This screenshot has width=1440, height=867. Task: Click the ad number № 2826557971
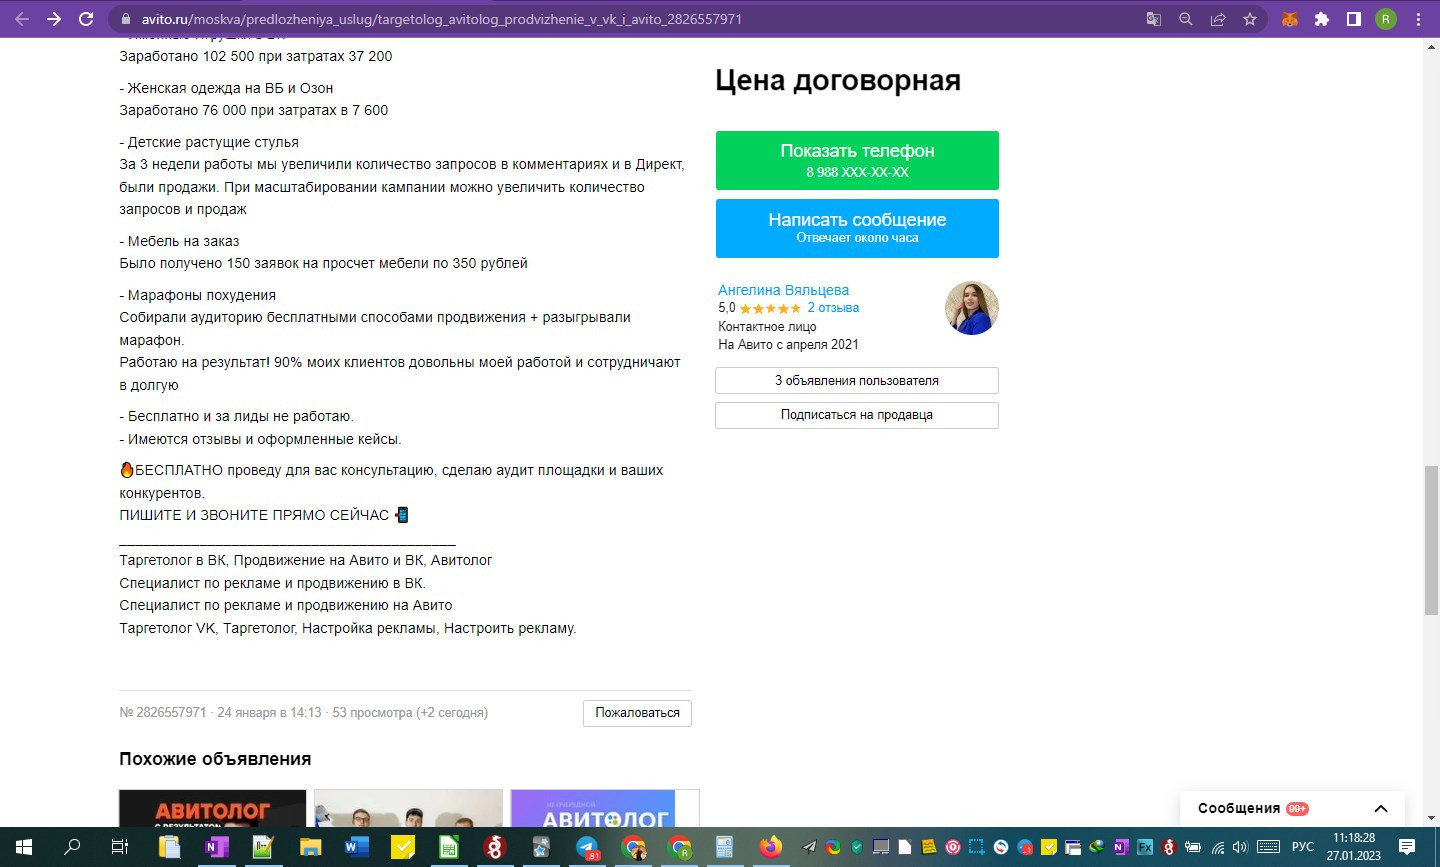(163, 713)
